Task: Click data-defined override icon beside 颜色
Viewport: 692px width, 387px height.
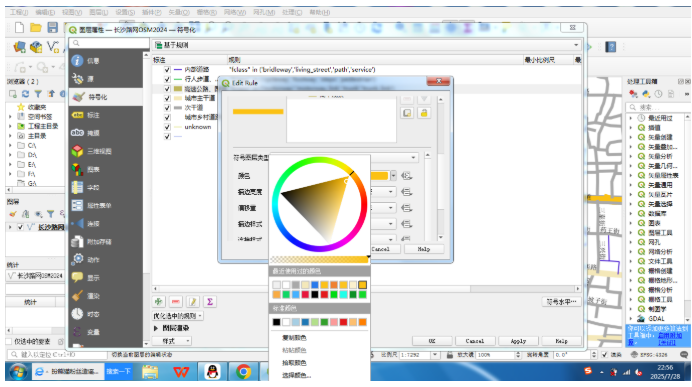Action: pyautogui.click(x=406, y=176)
